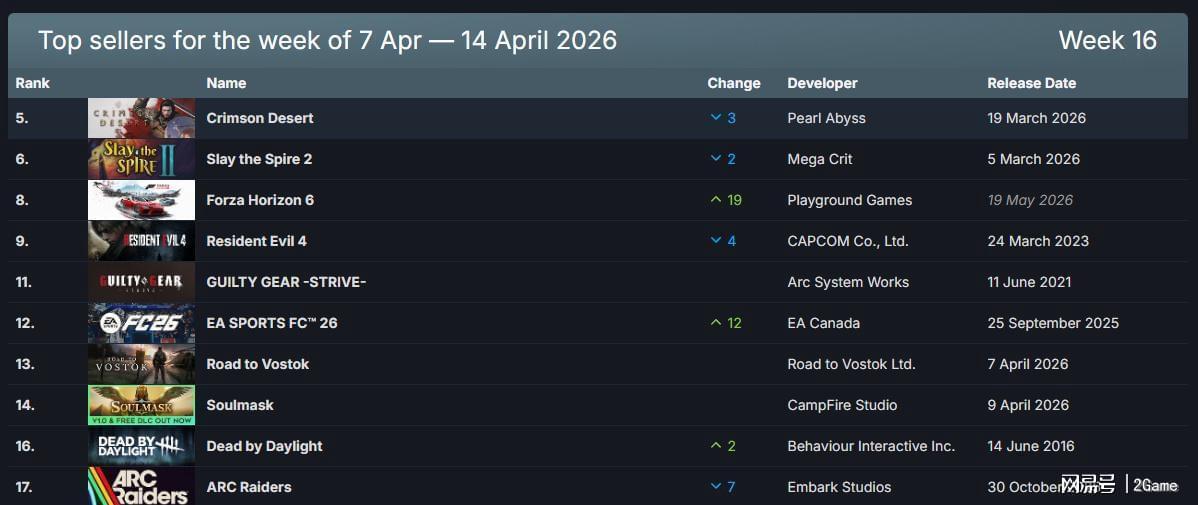Click the 14 June 2016 release date

pyautogui.click(x=1031, y=446)
